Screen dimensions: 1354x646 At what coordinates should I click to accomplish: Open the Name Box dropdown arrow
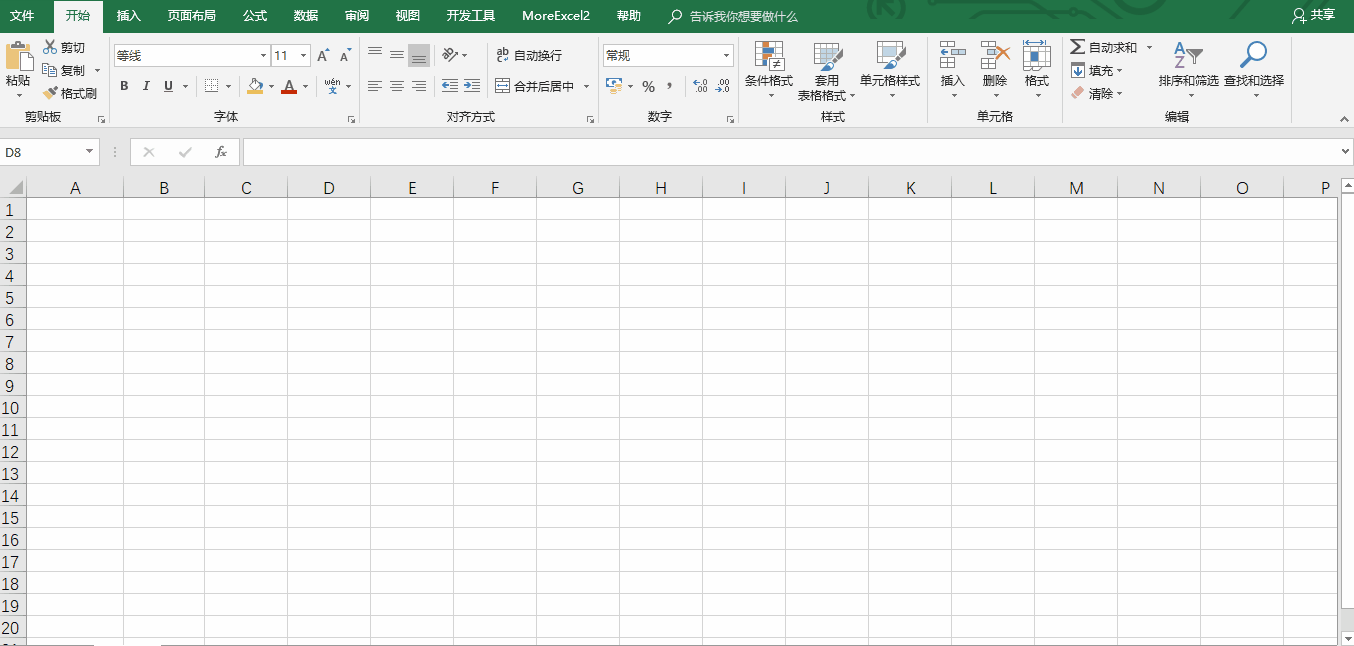pos(90,152)
